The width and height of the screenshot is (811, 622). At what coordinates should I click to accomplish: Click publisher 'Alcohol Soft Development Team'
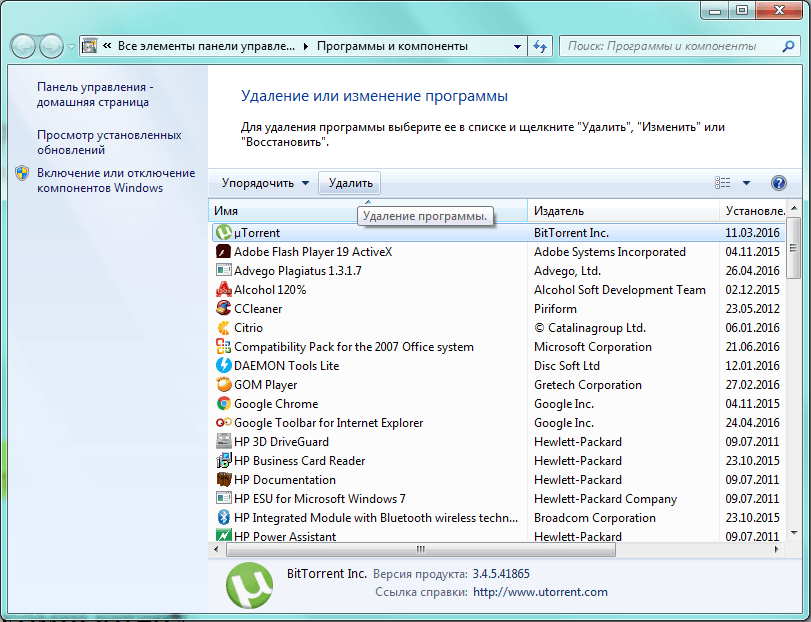click(620, 290)
